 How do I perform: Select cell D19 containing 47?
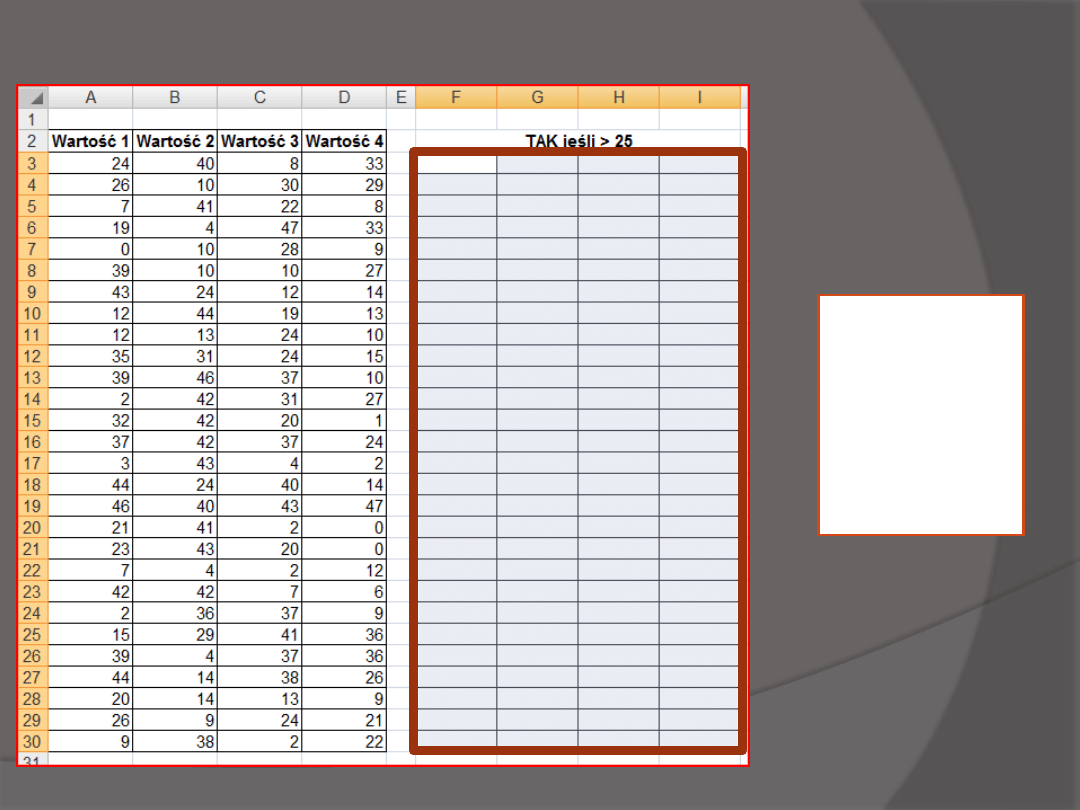coord(344,506)
